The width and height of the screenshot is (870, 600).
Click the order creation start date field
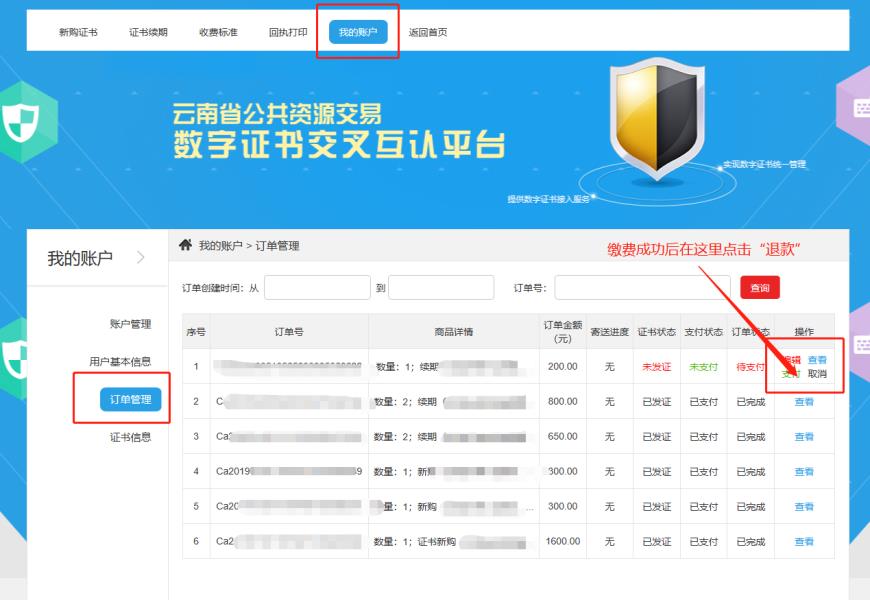pos(318,287)
